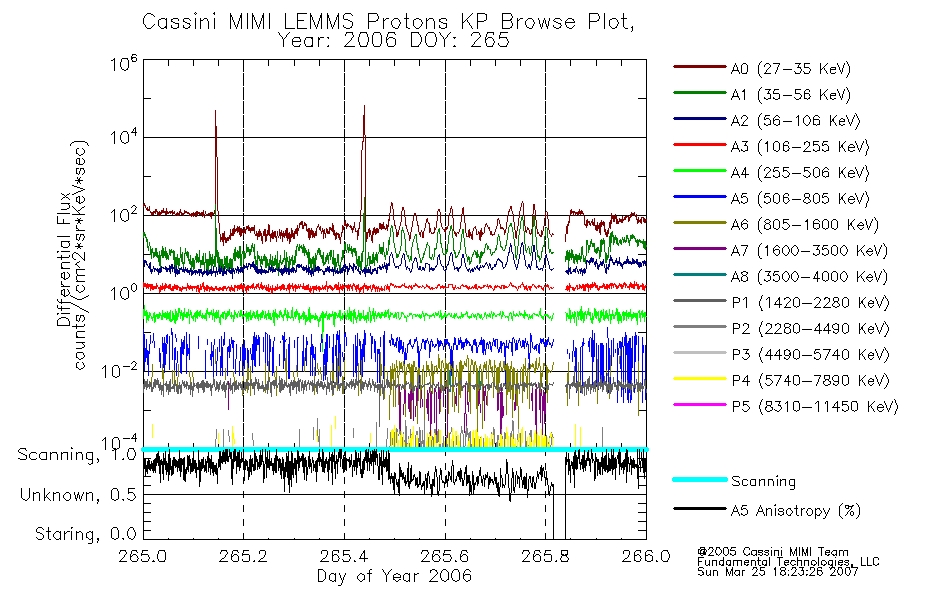Click the Scanning legend text
Screen dimensions: 950x600
(x=763, y=482)
